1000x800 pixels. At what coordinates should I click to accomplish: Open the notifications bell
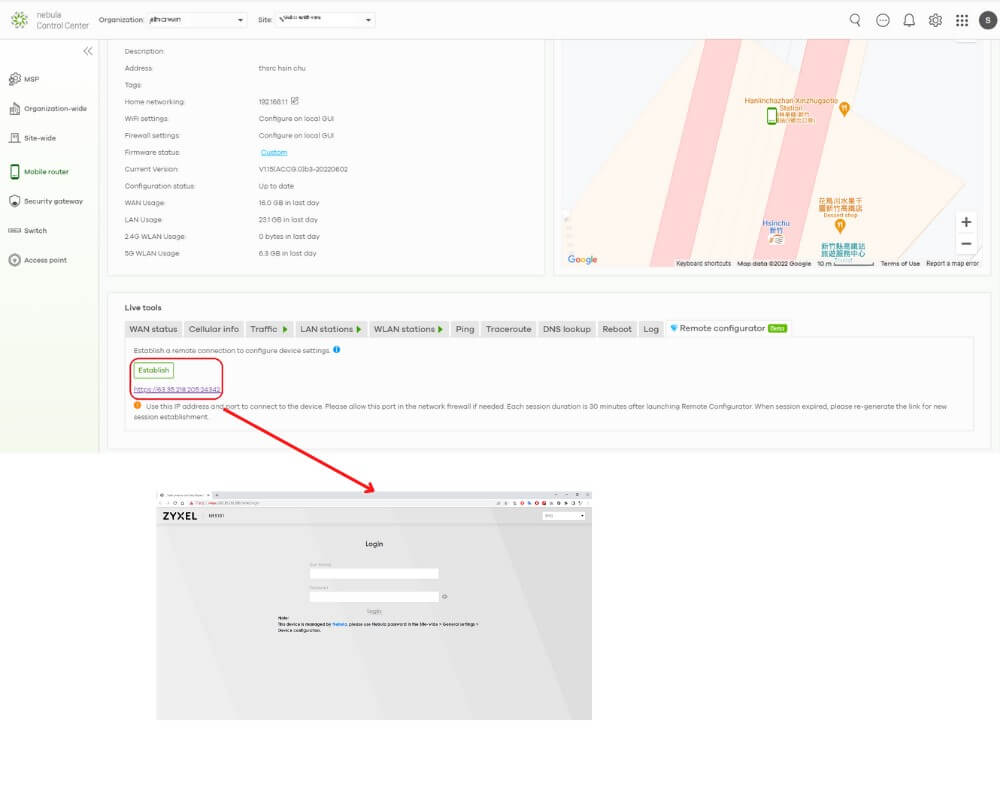[909, 20]
